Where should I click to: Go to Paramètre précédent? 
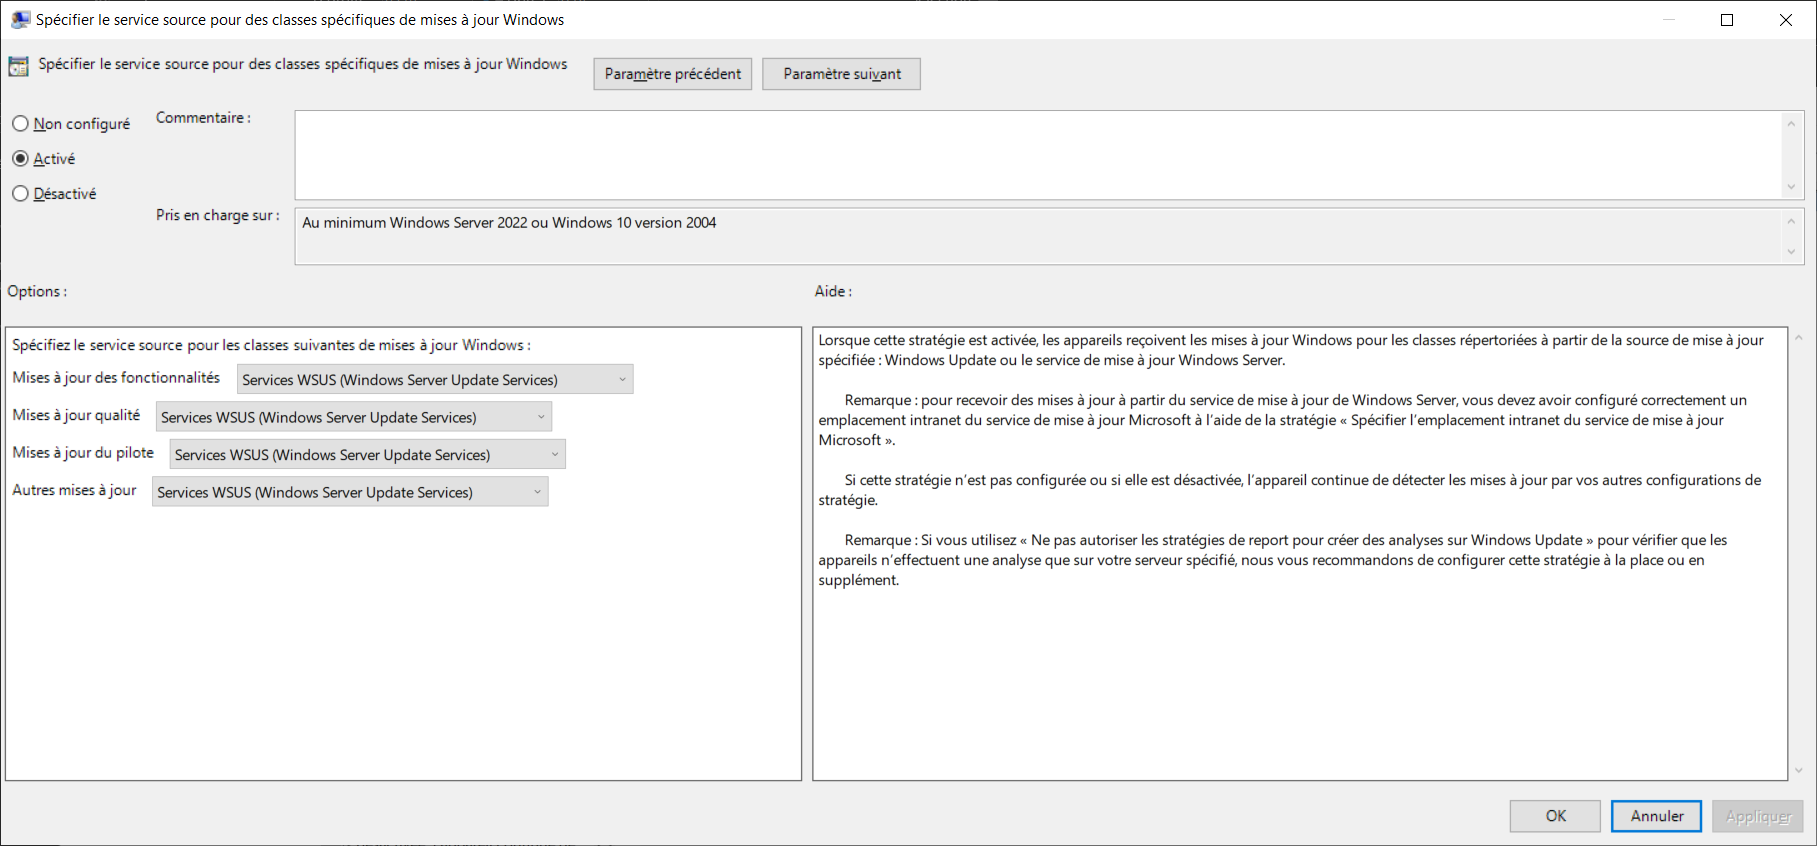(672, 74)
